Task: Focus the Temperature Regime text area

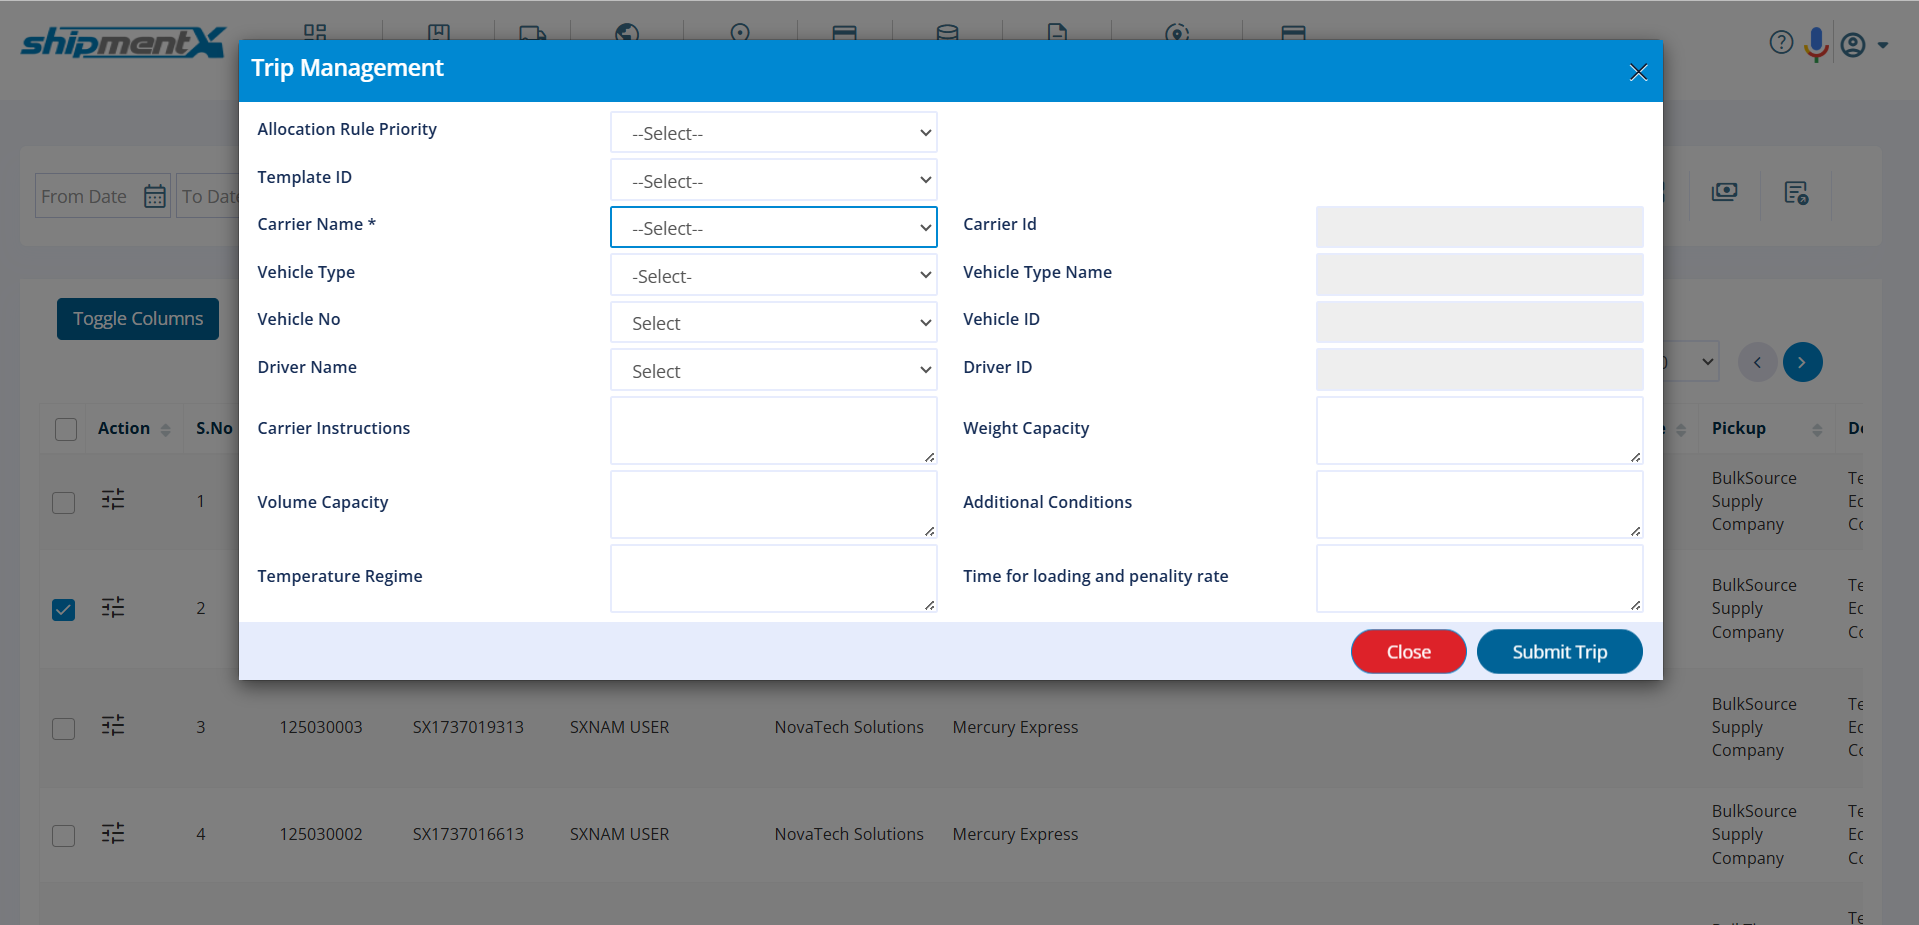Action: [773, 579]
